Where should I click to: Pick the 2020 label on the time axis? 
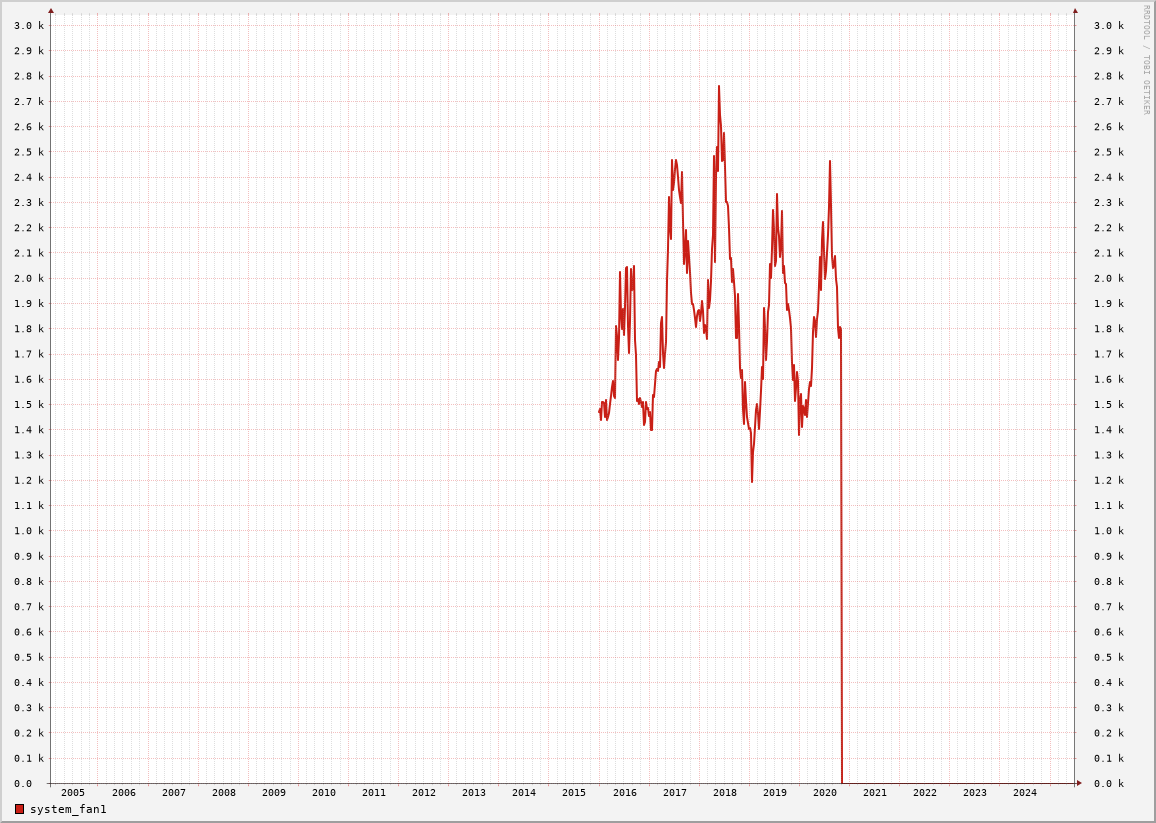tap(825, 793)
